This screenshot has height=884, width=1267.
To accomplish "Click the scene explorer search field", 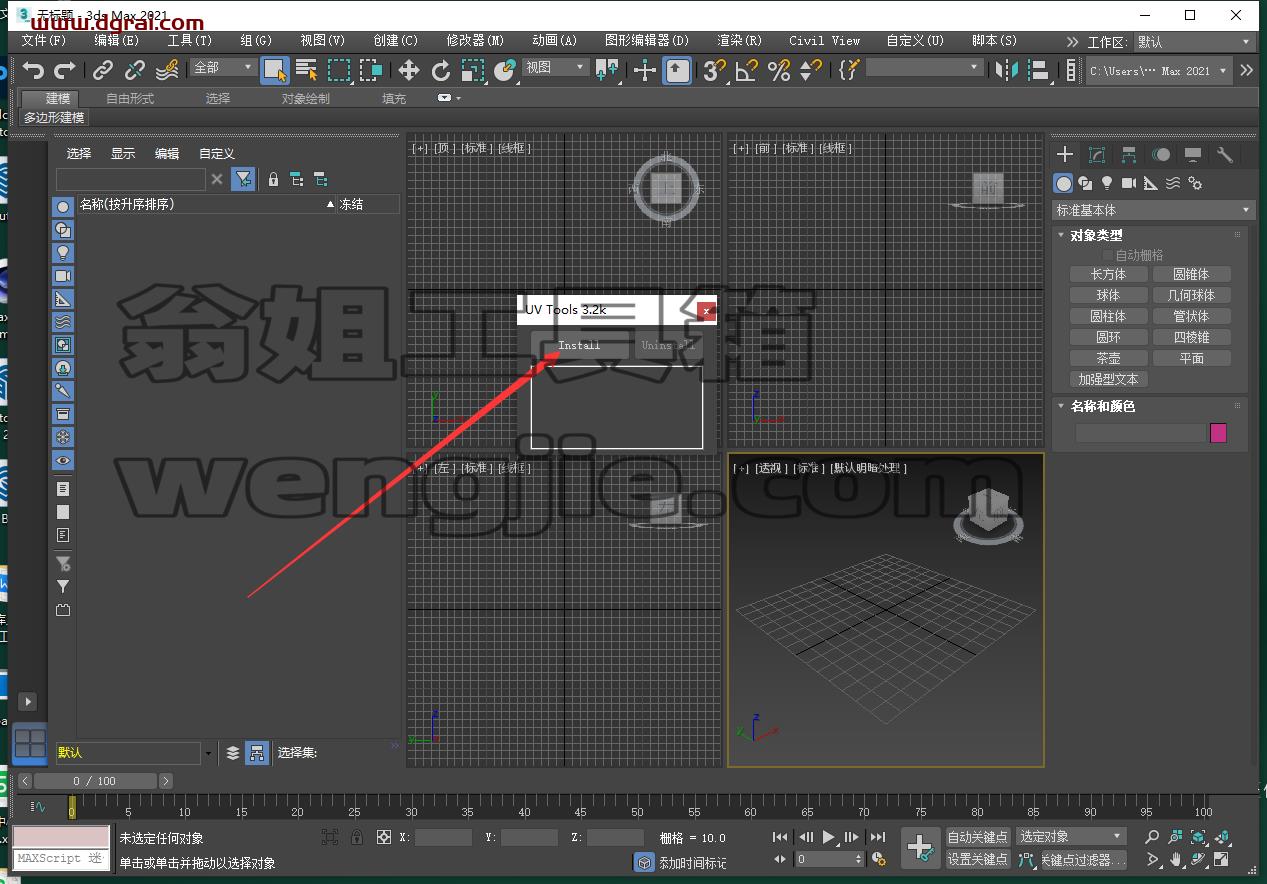I will tap(131, 179).
